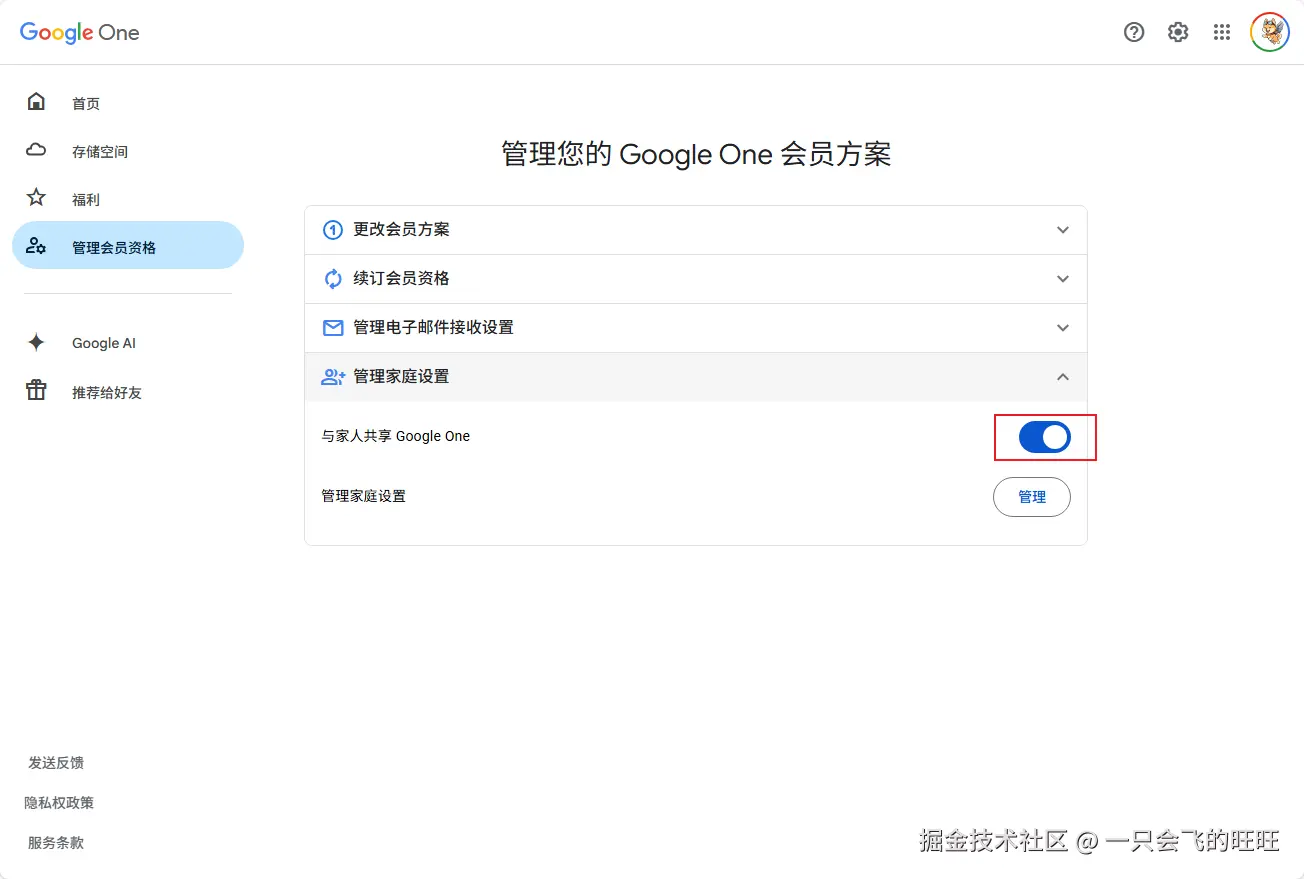Screen dimensions: 1304x879
Task: Select 管理会员资格 in the sidebar
Action: [128, 246]
